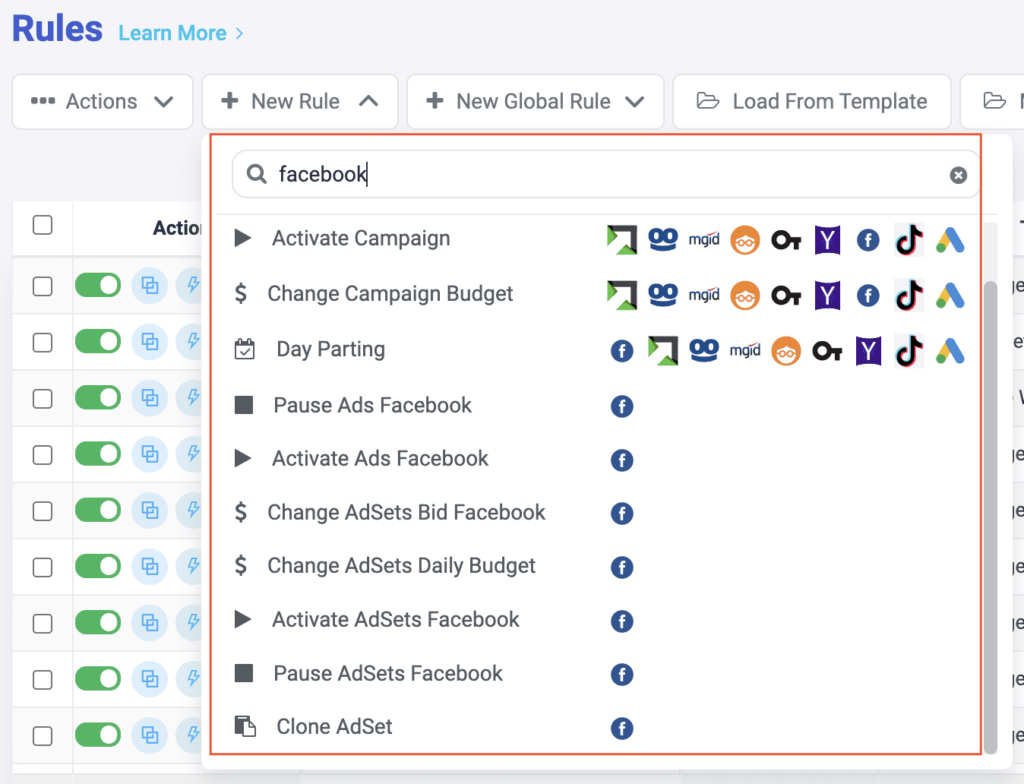Turn off the last rule's green toggle
The image size is (1024, 784).
click(x=98, y=735)
